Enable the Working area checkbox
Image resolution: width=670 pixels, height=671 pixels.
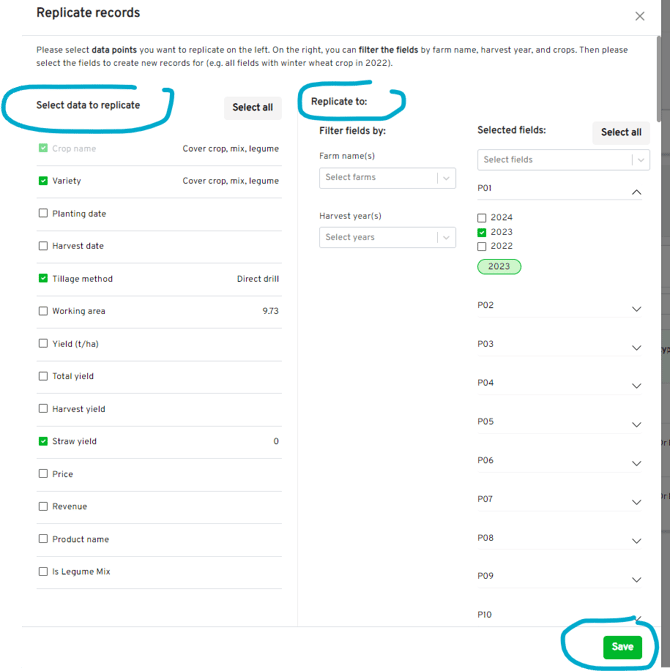tap(43, 311)
